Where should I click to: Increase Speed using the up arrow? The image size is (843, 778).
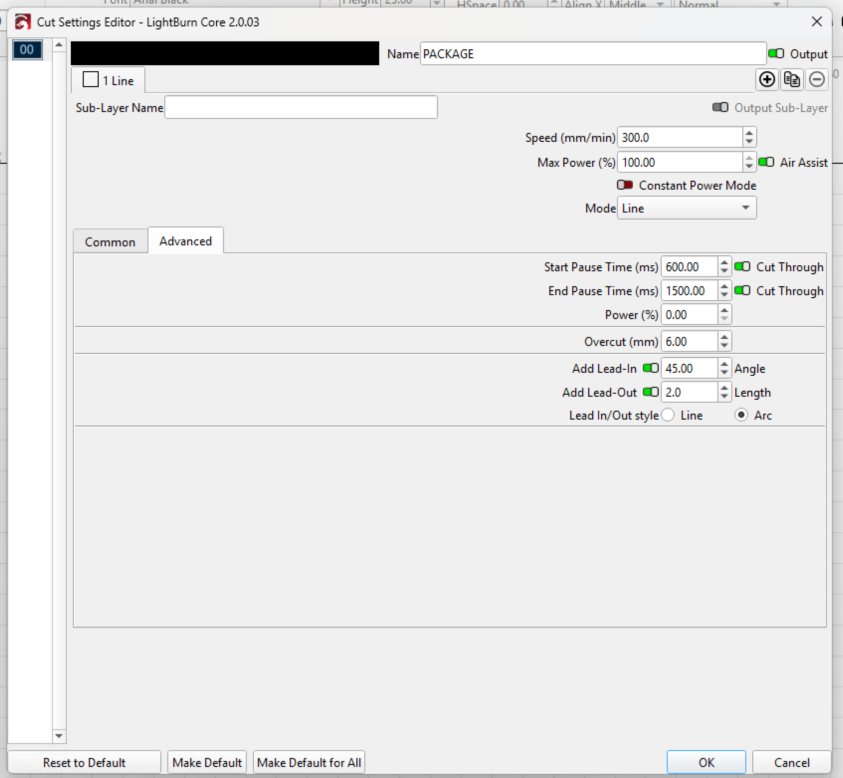click(x=750, y=132)
